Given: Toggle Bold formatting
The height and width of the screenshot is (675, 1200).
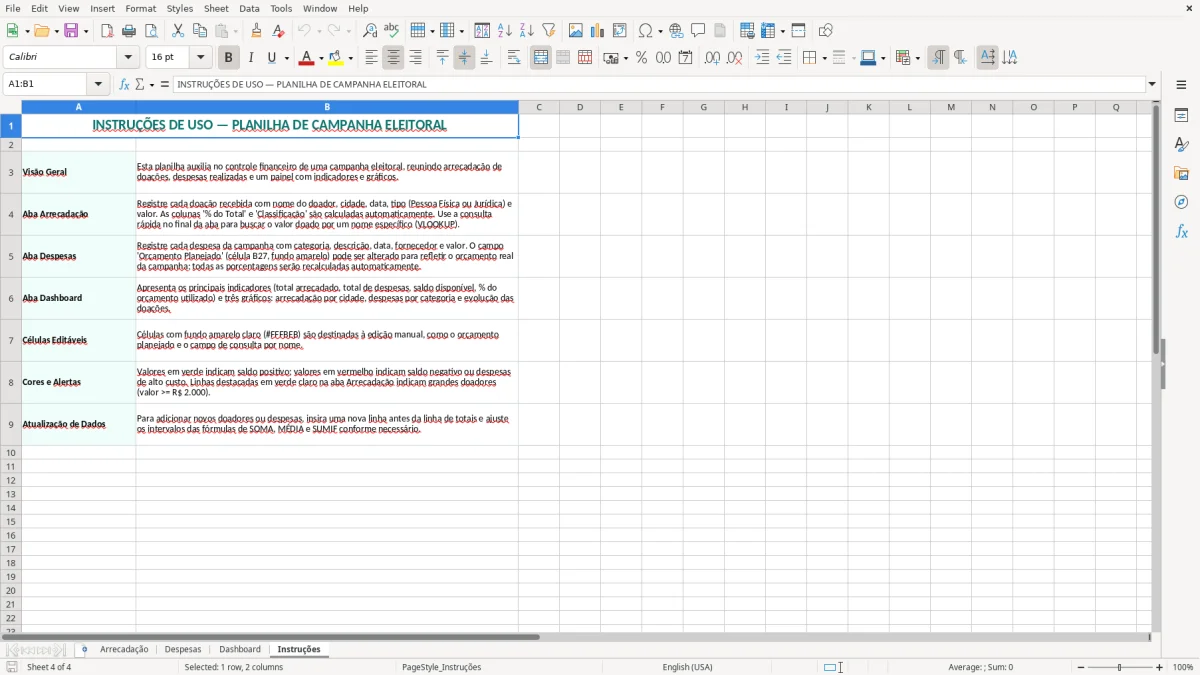Looking at the screenshot, I should click(228, 58).
